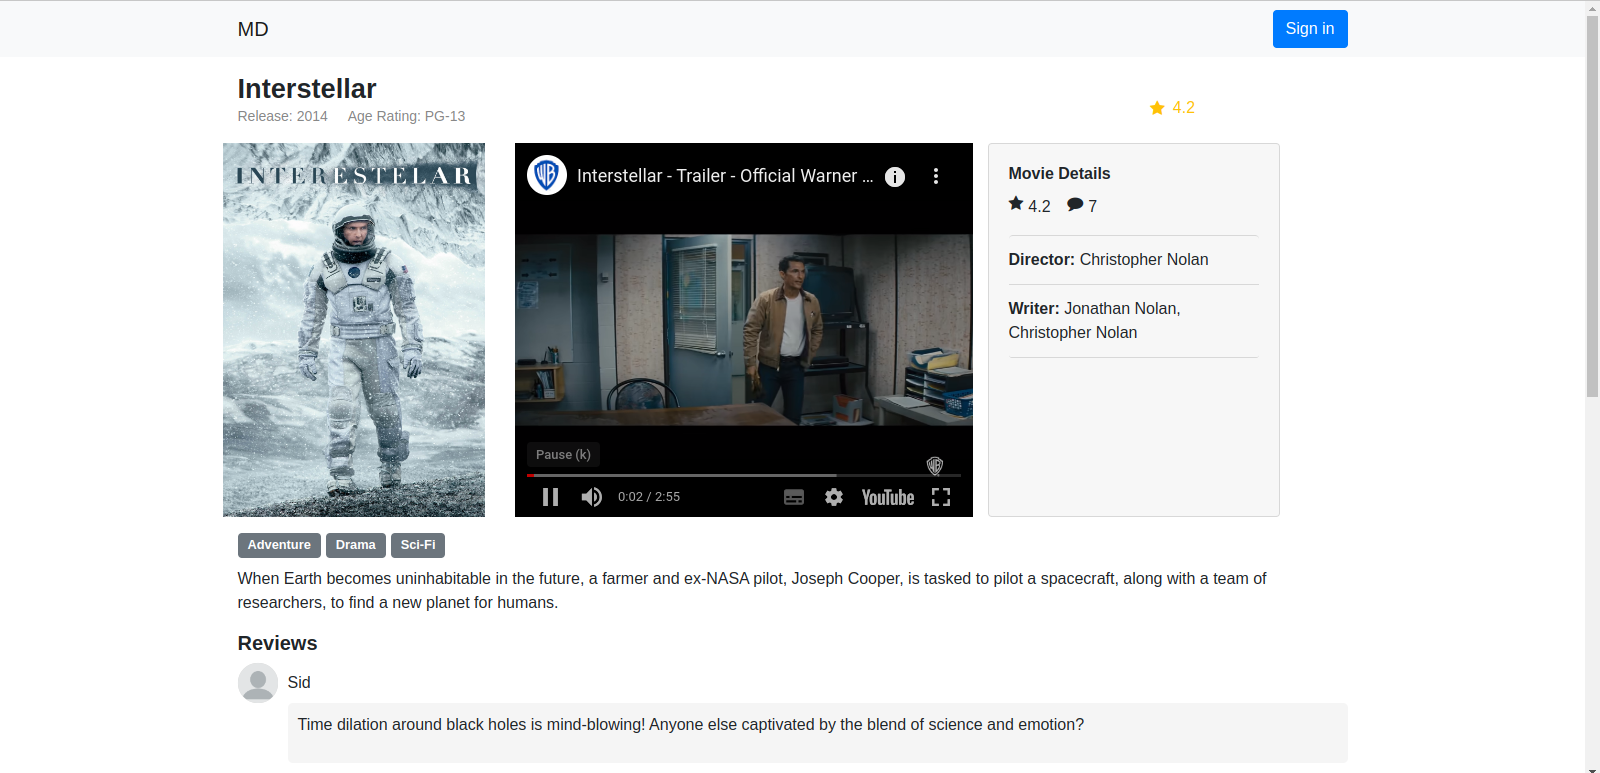1600x773 pixels.
Task: Click the scrollbar down arrow
Action: [x=1592, y=769]
